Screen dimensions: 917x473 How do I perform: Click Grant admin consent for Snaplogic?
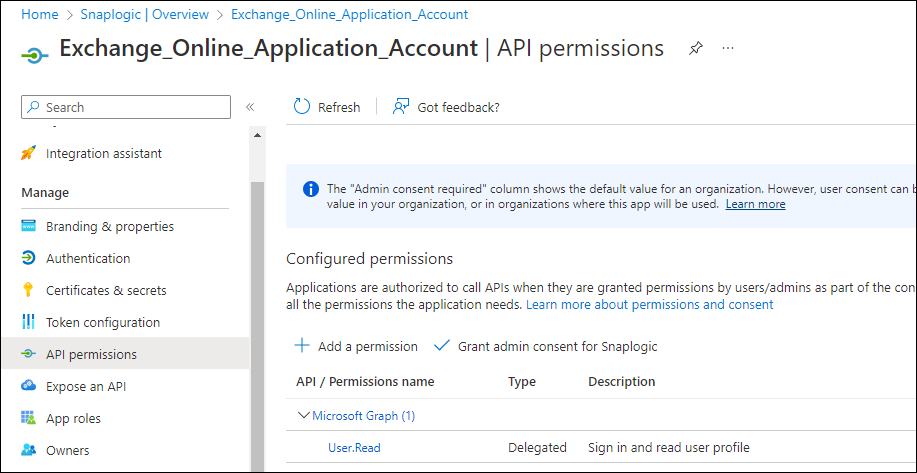546,346
